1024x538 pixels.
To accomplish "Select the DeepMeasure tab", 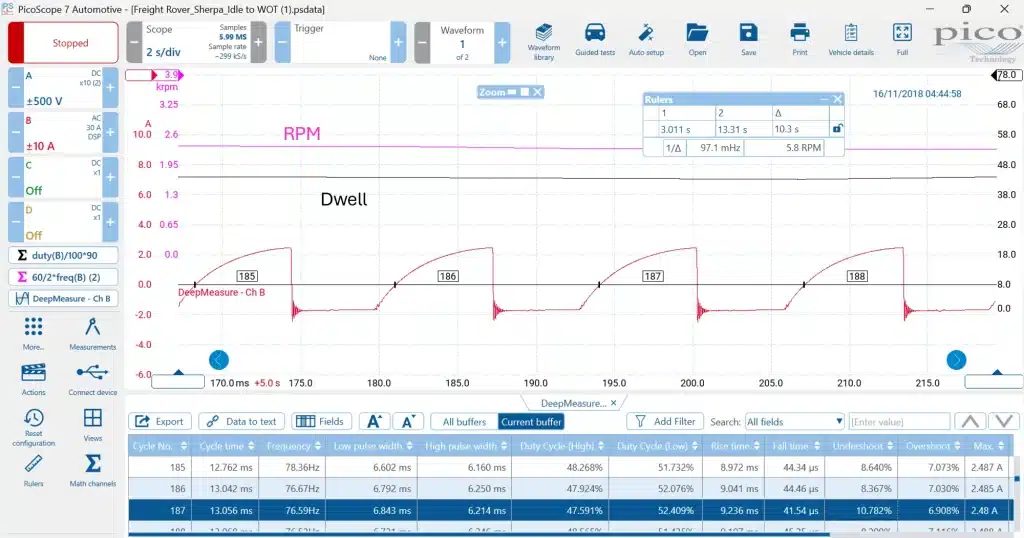I will pos(573,404).
